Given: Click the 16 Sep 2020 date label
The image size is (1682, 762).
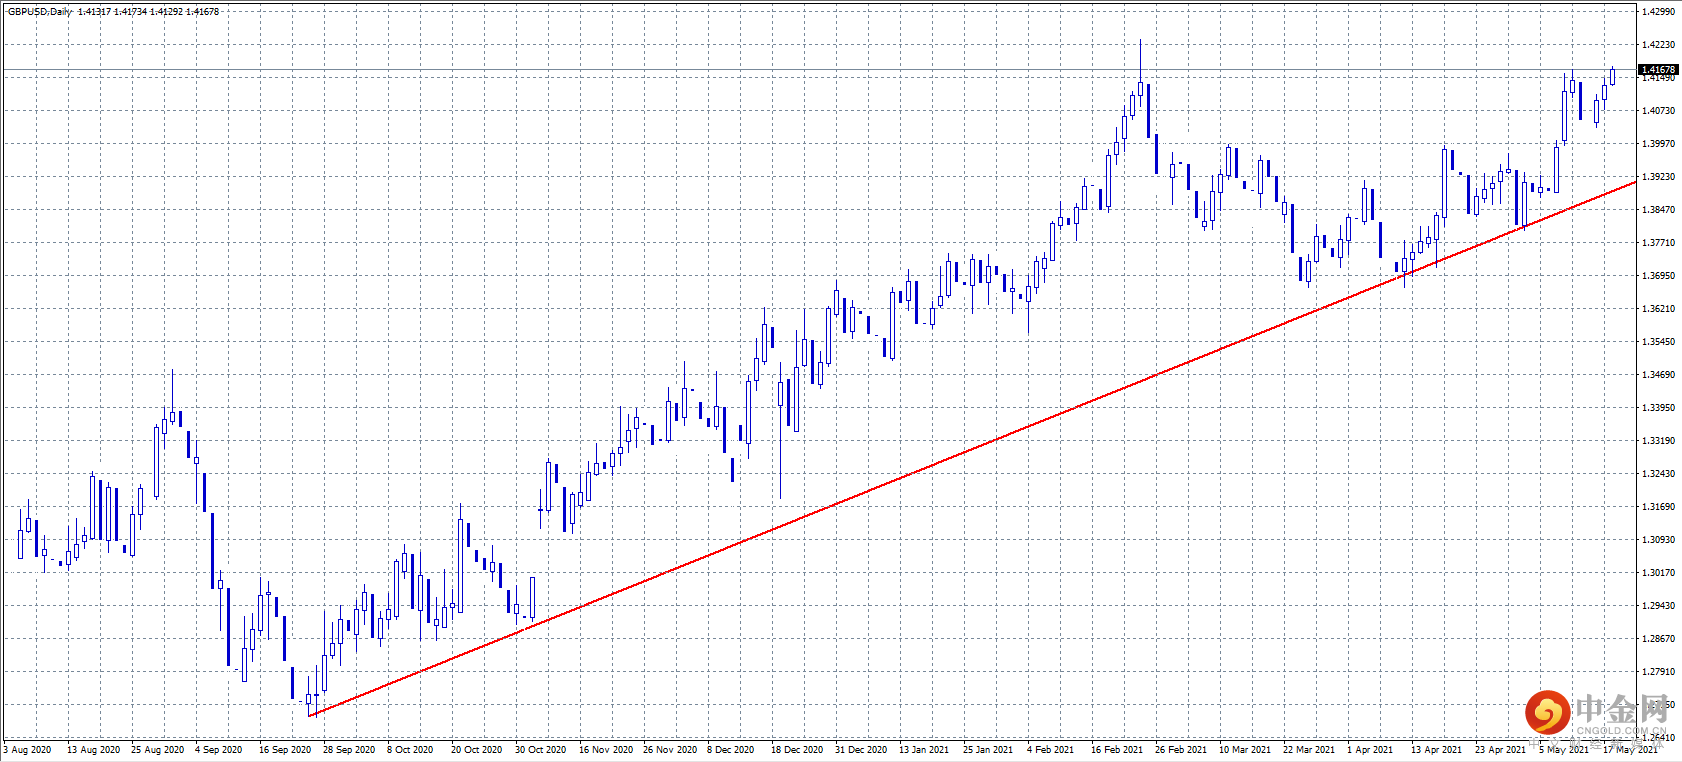Looking at the screenshot, I should (285, 750).
